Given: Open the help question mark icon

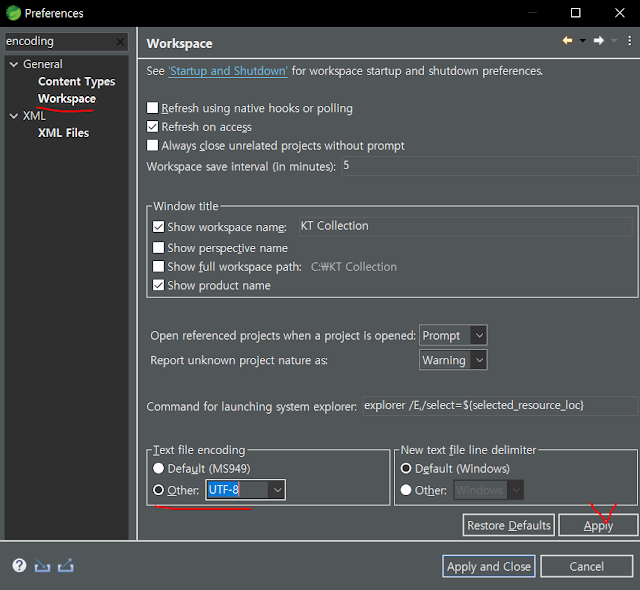Looking at the screenshot, I should pyautogui.click(x=19, y=565).
